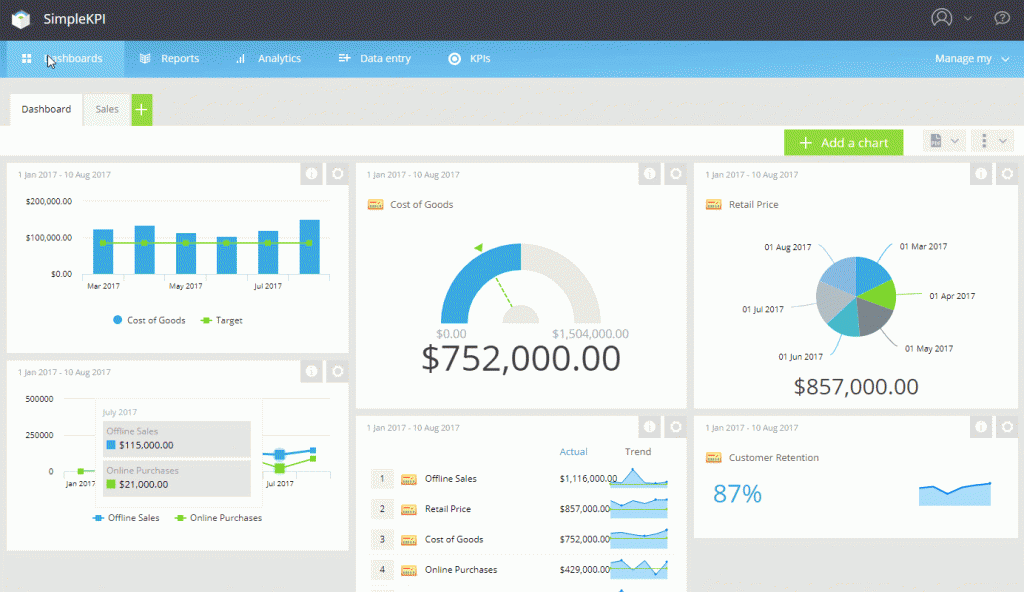Click the Add a chart button

843,142
